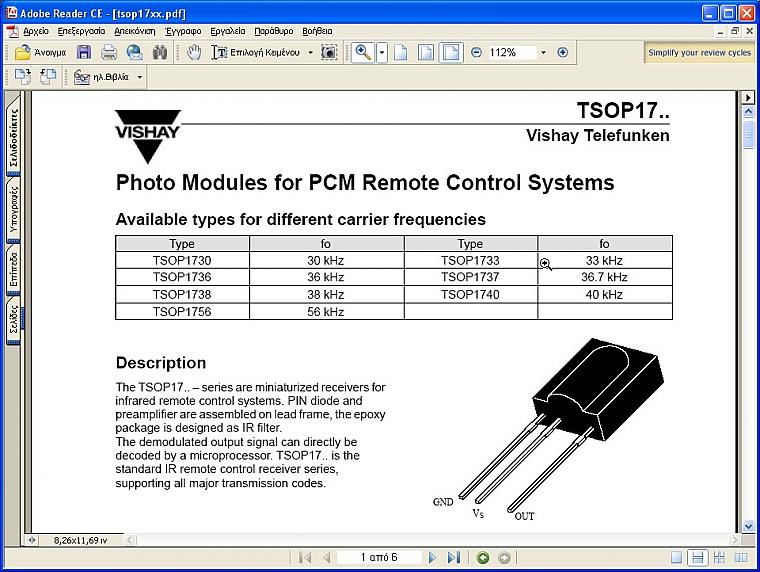The image size is (760, 572).
Task: Click the grey Next View button
Action: click(504, 558)
